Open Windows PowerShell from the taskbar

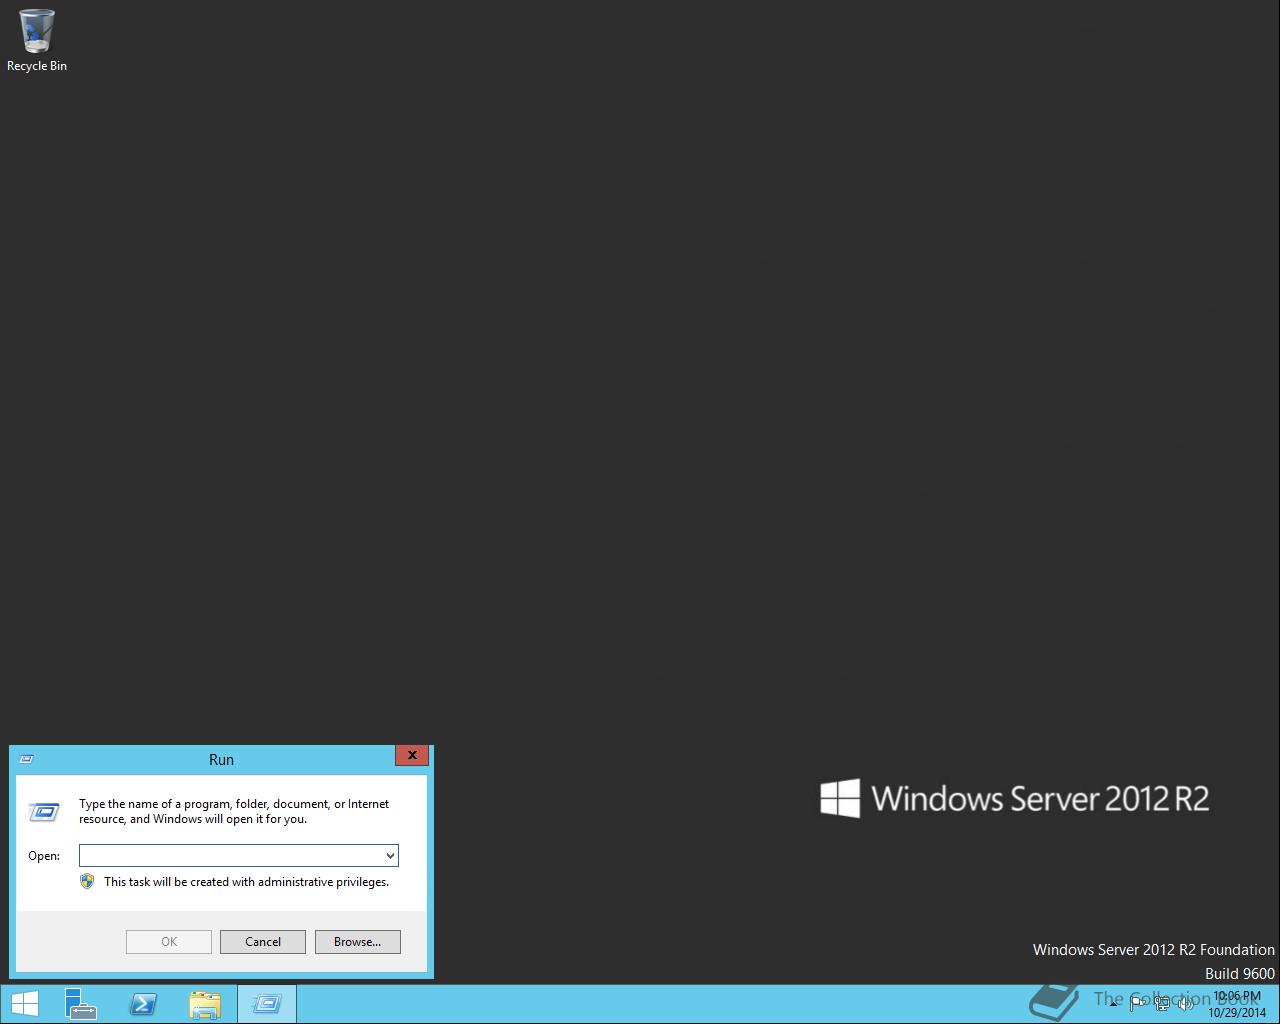pos(143,1004)
